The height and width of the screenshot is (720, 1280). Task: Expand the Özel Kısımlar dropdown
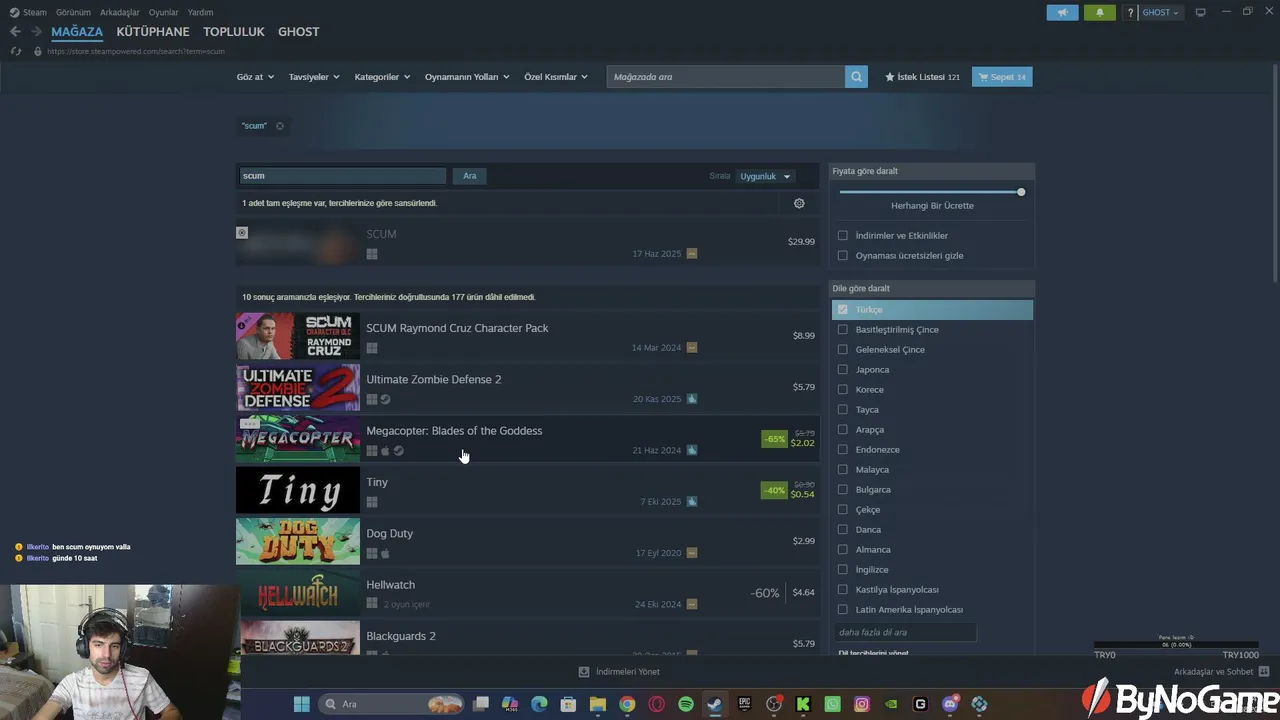tap(556, 77)
